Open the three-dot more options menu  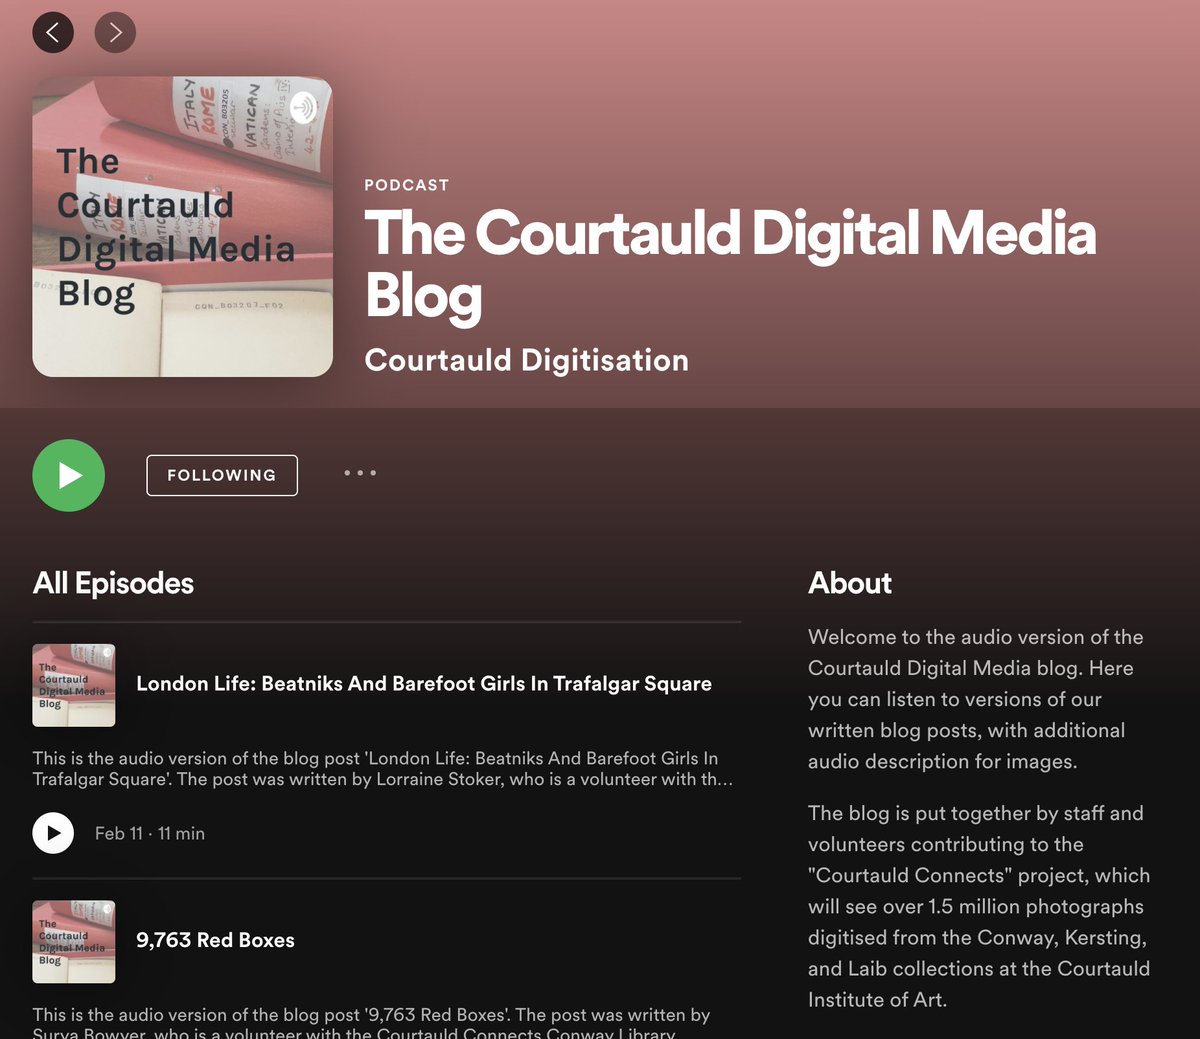coord(360,473)
